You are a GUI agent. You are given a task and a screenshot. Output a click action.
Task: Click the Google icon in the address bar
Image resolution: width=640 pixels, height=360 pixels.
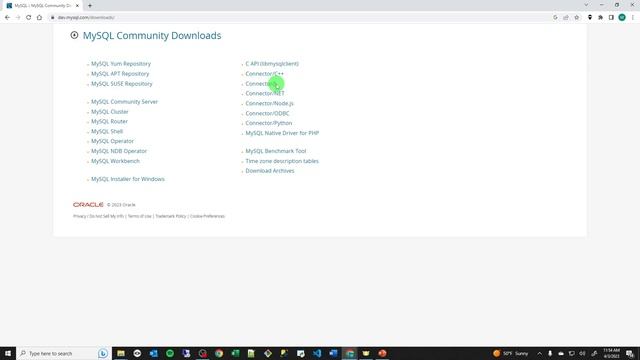tap(555, 18)
